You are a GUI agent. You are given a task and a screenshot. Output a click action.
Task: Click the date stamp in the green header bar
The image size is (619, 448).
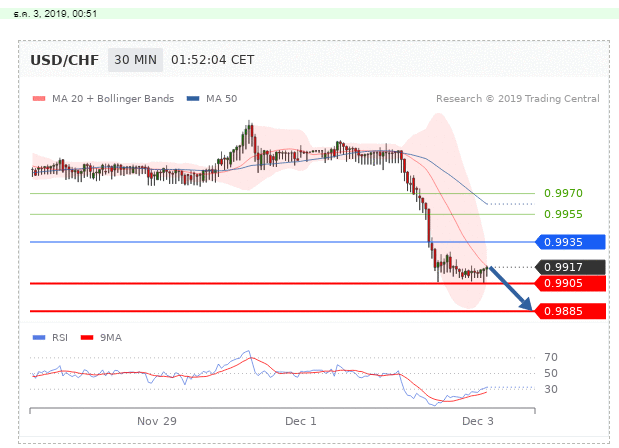[x=55, y=14]
